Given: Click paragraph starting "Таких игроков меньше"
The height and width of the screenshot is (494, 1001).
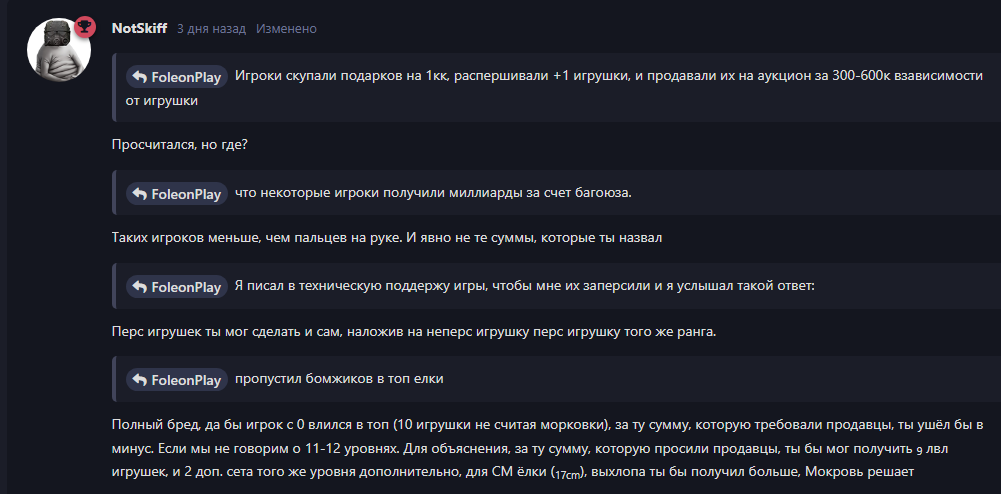Looking at the screenshot, I should coord(388,239).
